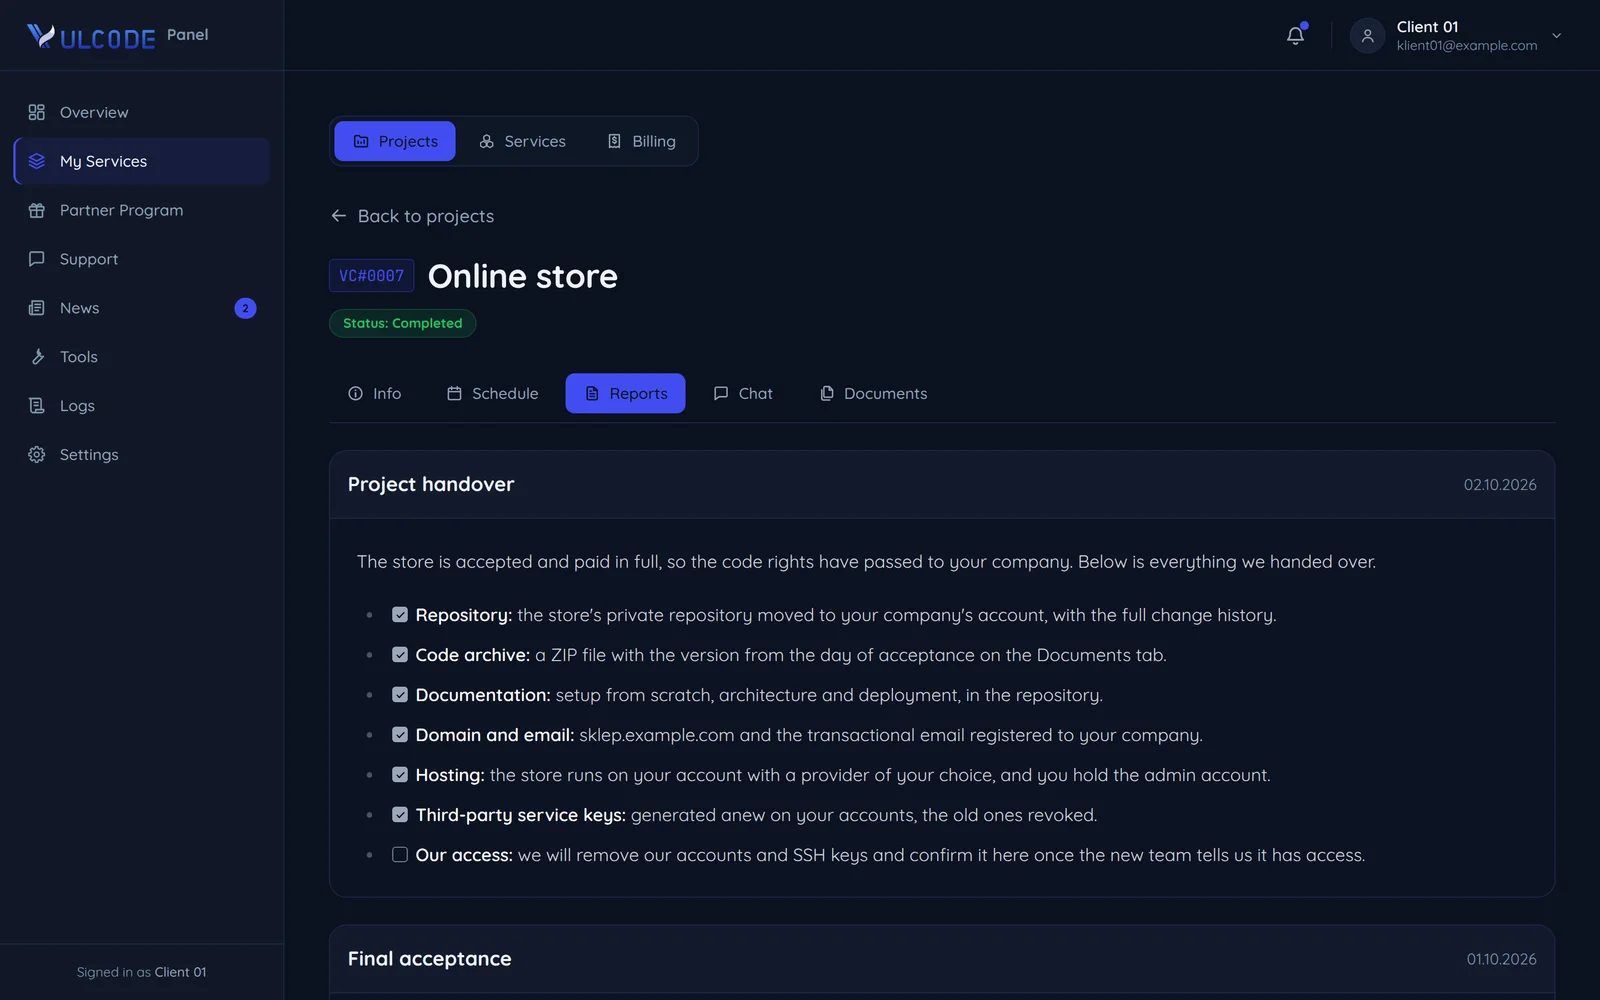
Task: Toggle the Domain and email checkbox
Action: pyautogui.click(x=400, y=735)
